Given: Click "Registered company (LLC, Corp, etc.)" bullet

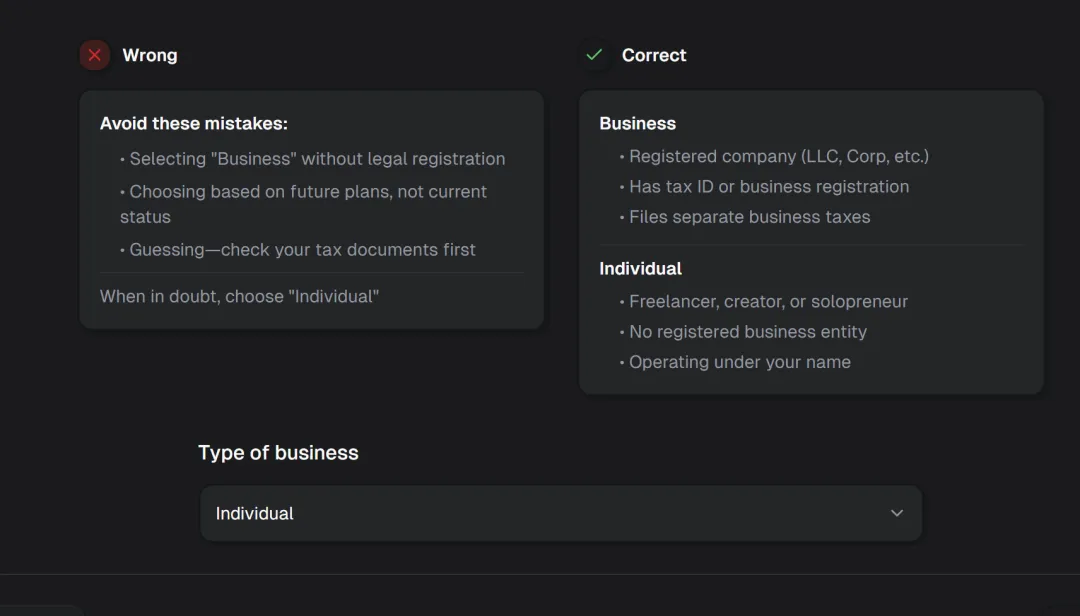Looking at the screenshot, I should click(778, 156).
